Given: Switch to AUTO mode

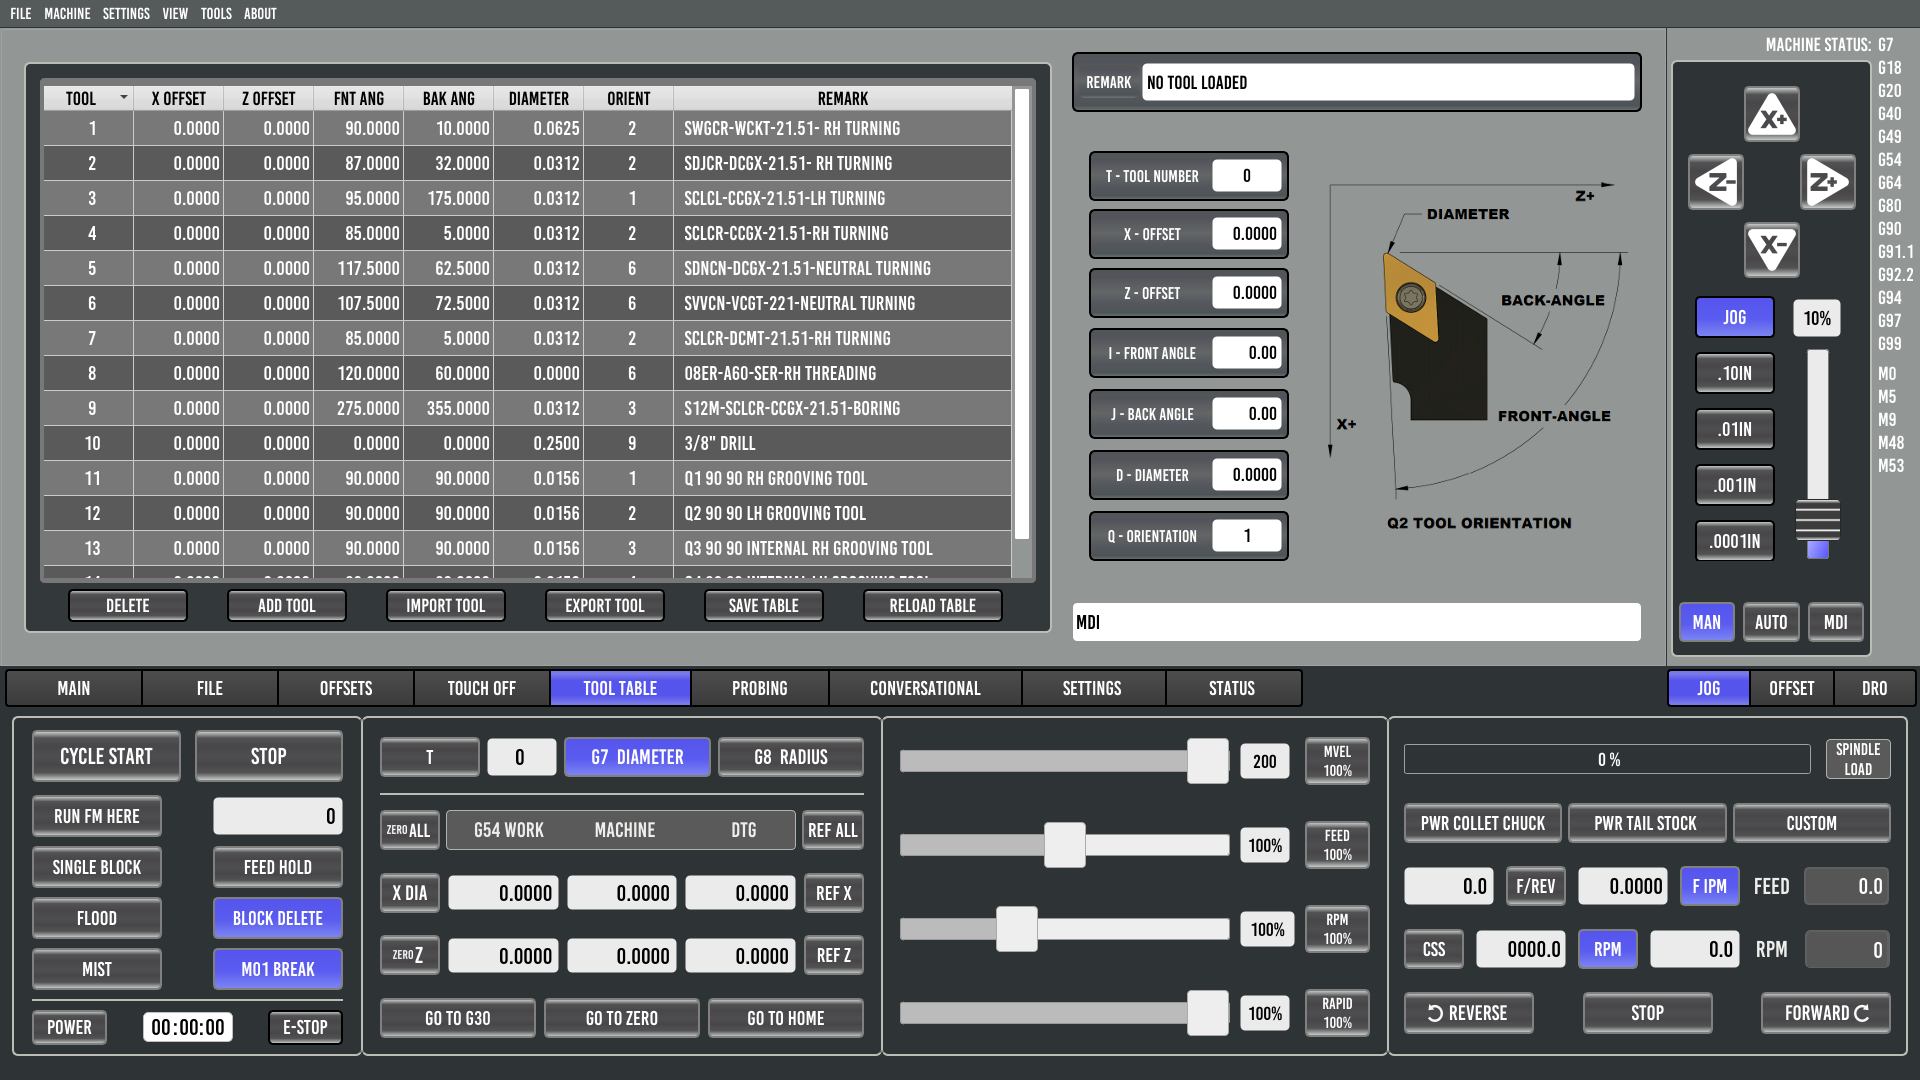Looking at the screenshot, I should (x=1770, y=622).
